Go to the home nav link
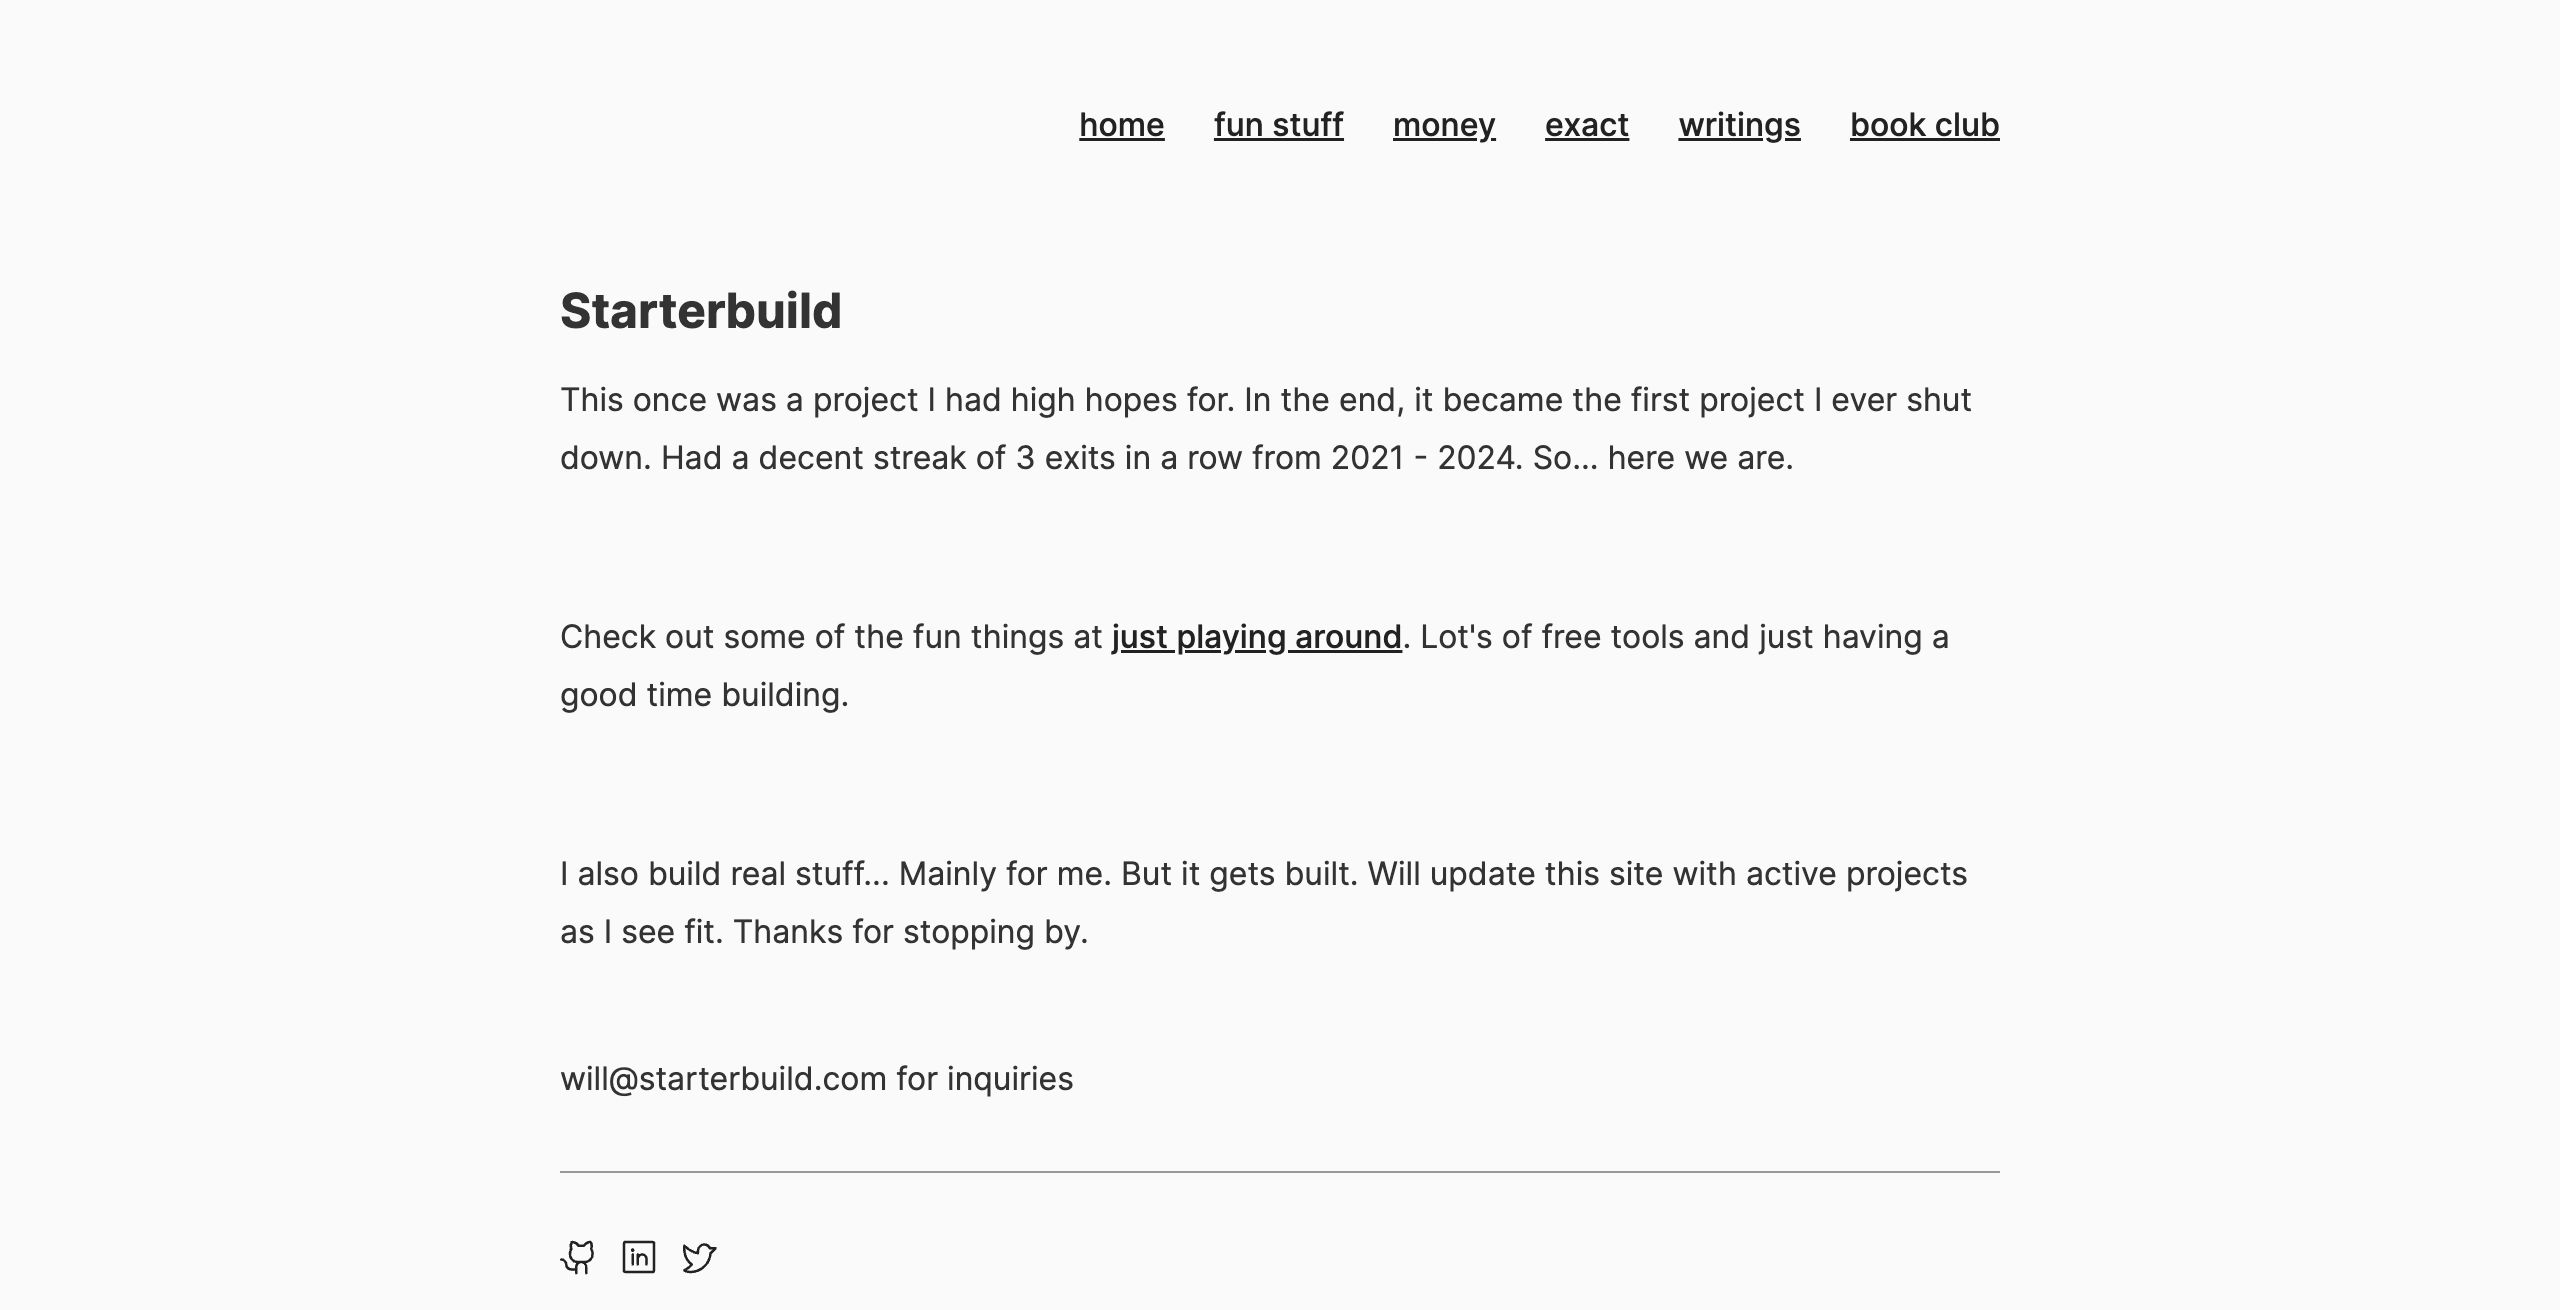 1121,125
